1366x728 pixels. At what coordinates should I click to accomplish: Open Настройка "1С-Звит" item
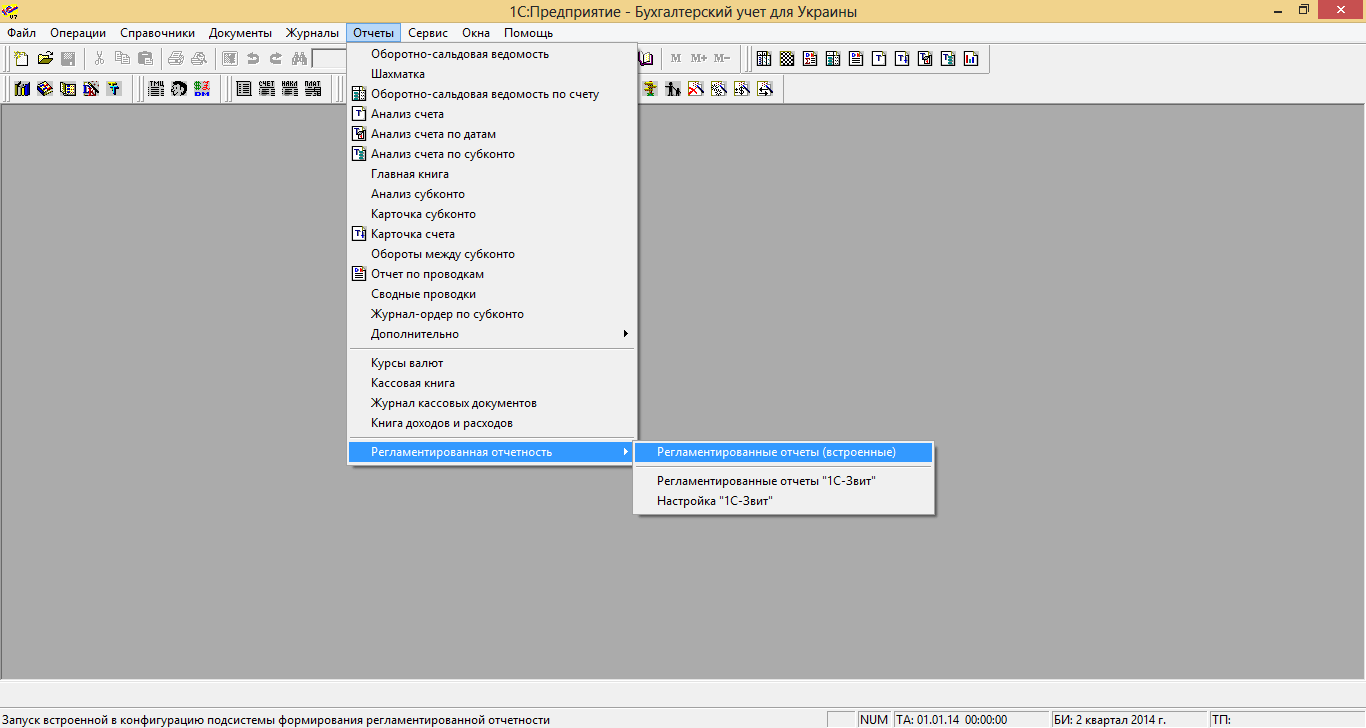point(714,501)
